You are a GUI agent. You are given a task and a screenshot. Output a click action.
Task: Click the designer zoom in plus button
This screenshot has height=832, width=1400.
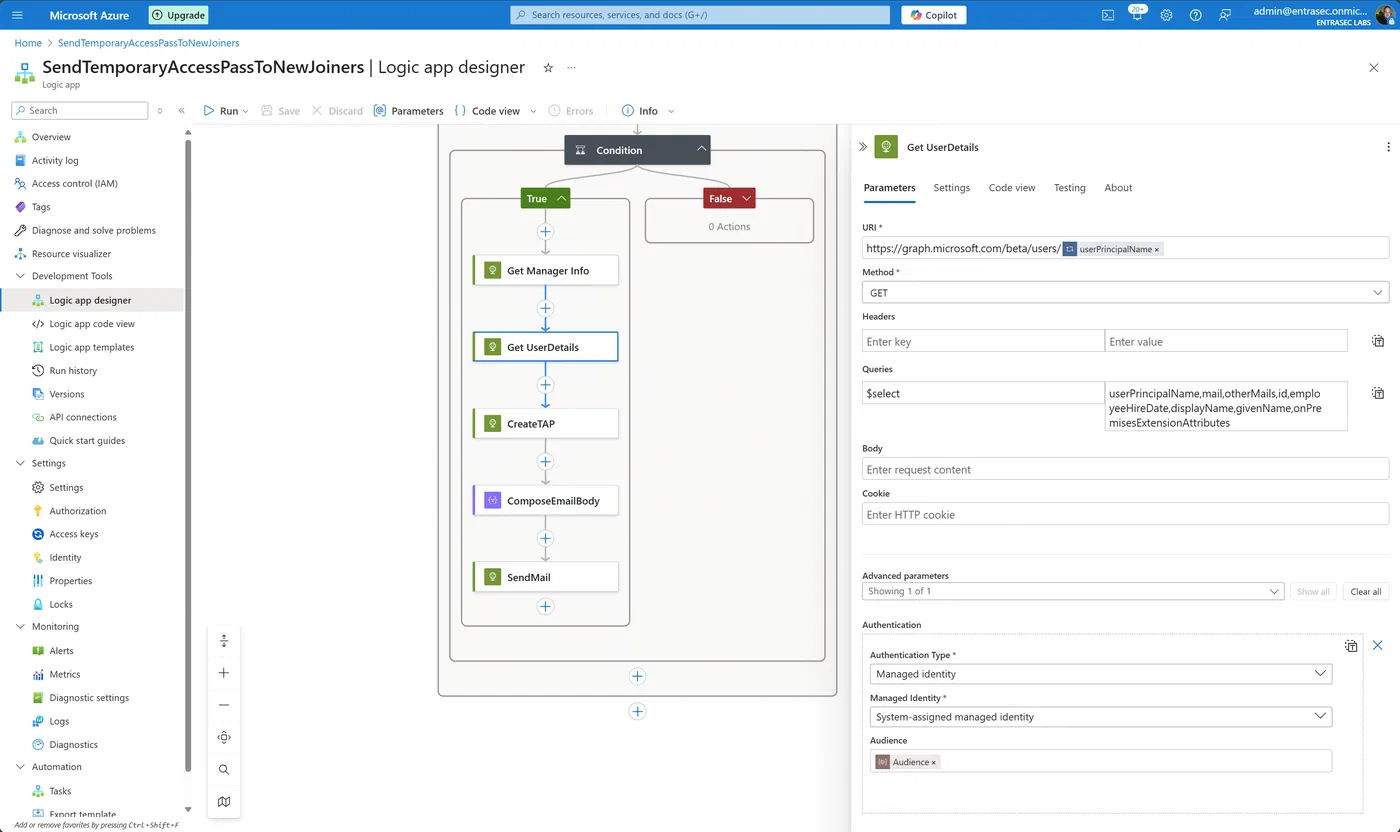point(224,673)
